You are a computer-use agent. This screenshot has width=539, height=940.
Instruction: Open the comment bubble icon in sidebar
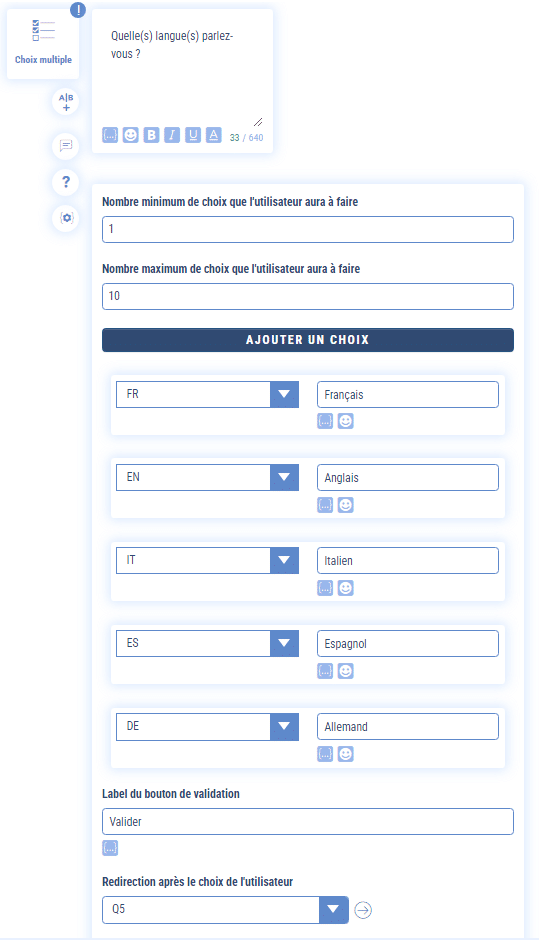click(66, 146)
